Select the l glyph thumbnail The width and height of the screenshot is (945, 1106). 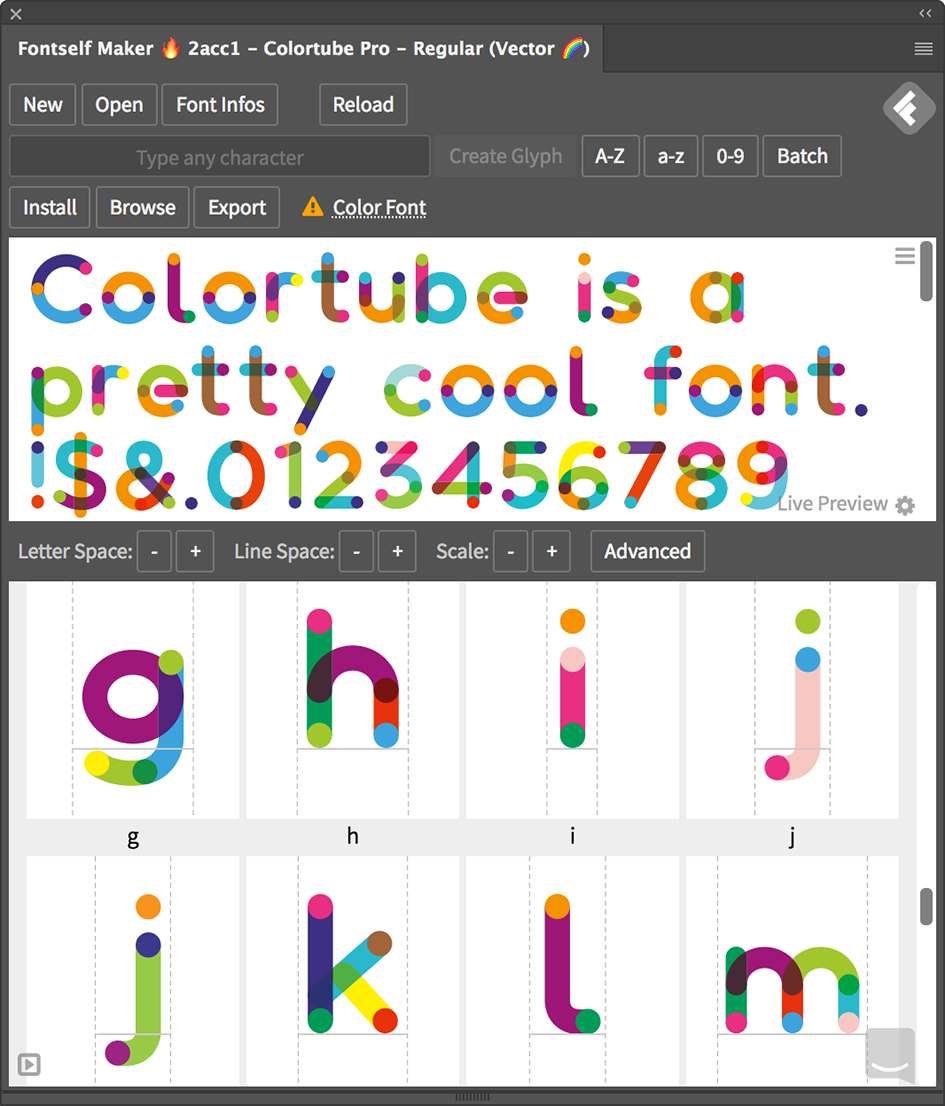click(x=573, y=971)
